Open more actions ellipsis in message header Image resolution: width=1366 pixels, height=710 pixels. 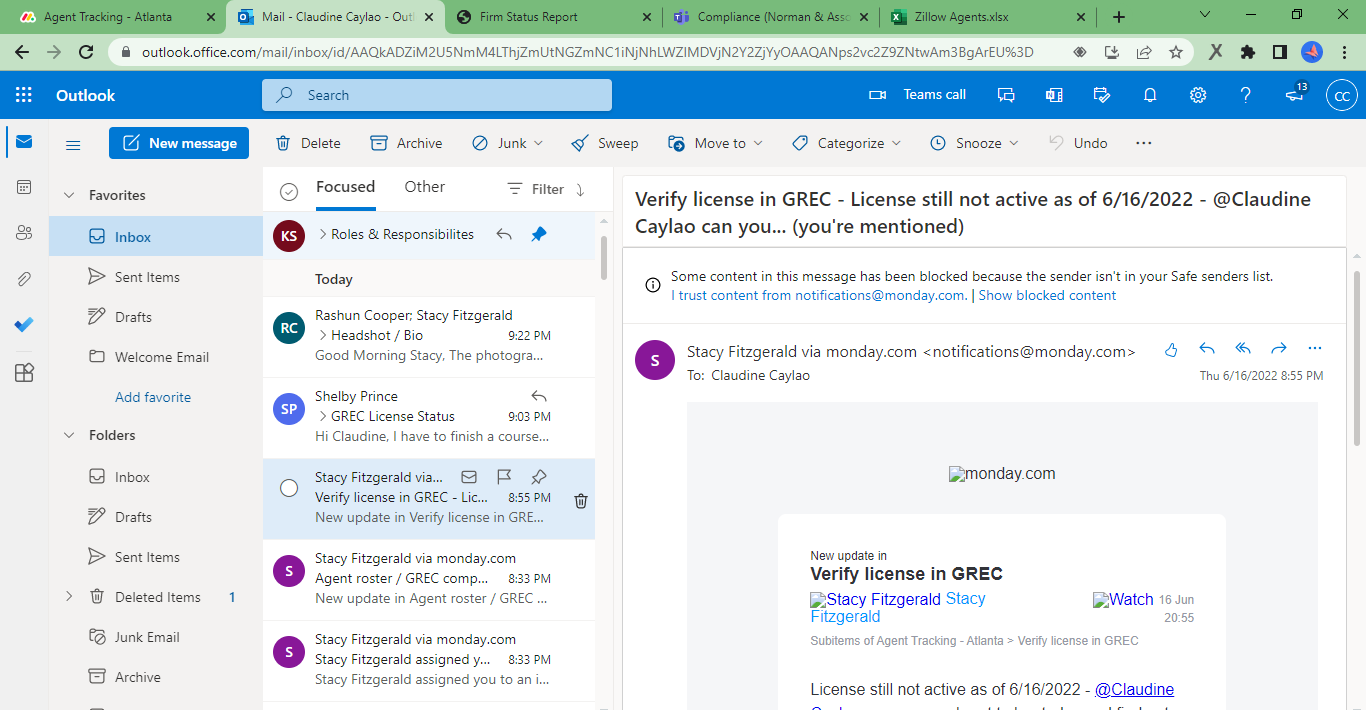[1315, 349]
